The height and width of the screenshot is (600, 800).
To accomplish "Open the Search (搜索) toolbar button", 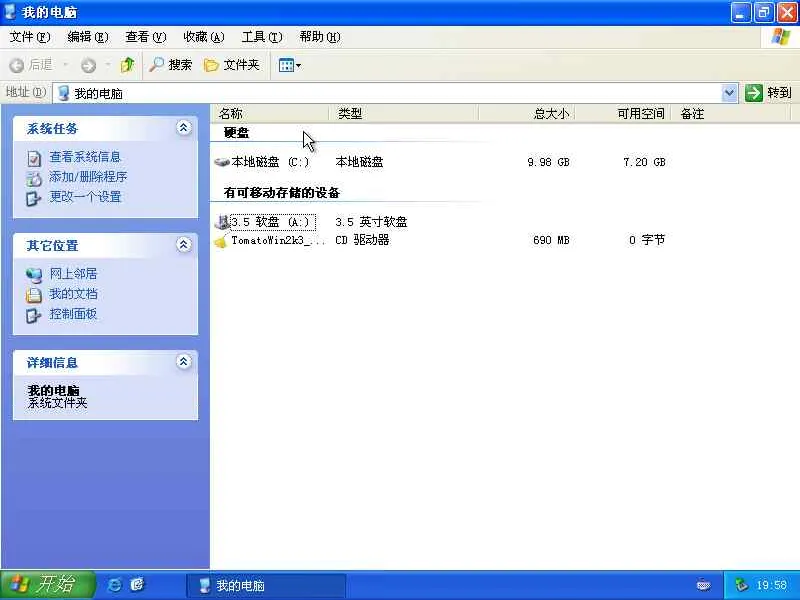I will point(170,65).
